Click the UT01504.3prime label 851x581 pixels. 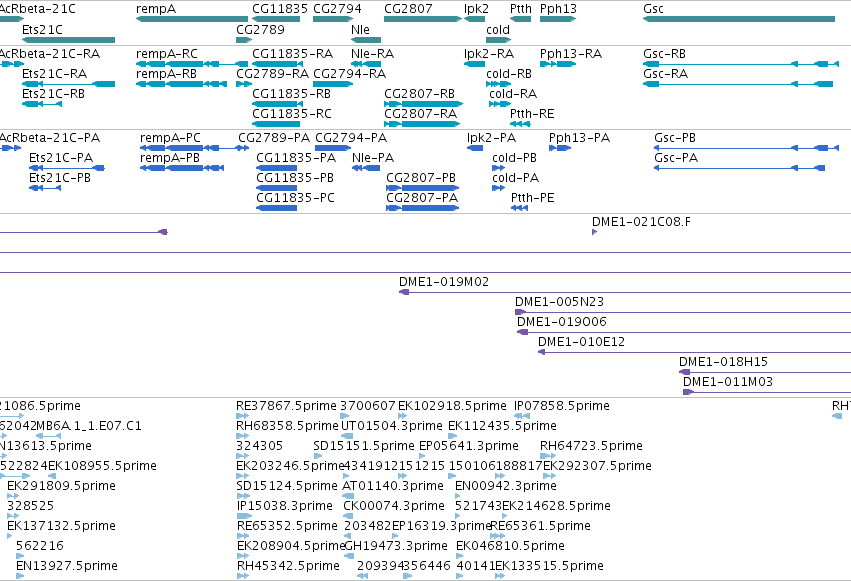pos(392,426)
